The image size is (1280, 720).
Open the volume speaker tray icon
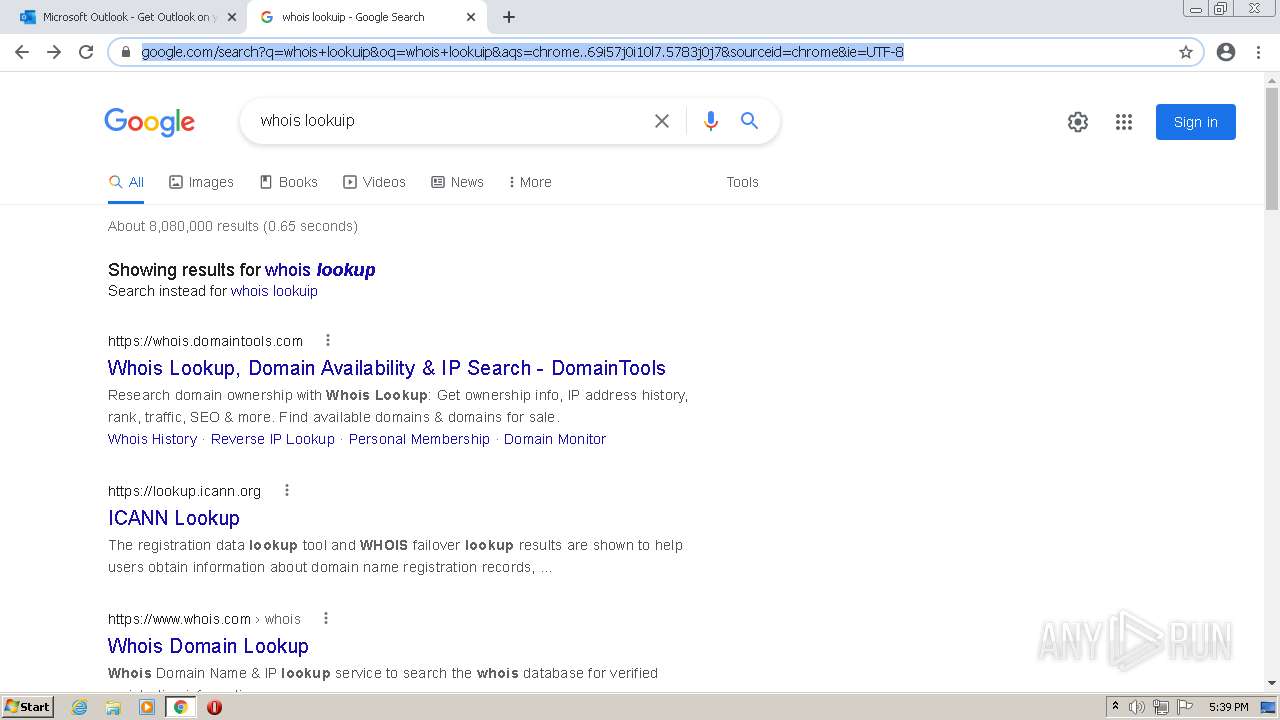pos(1137,707)
